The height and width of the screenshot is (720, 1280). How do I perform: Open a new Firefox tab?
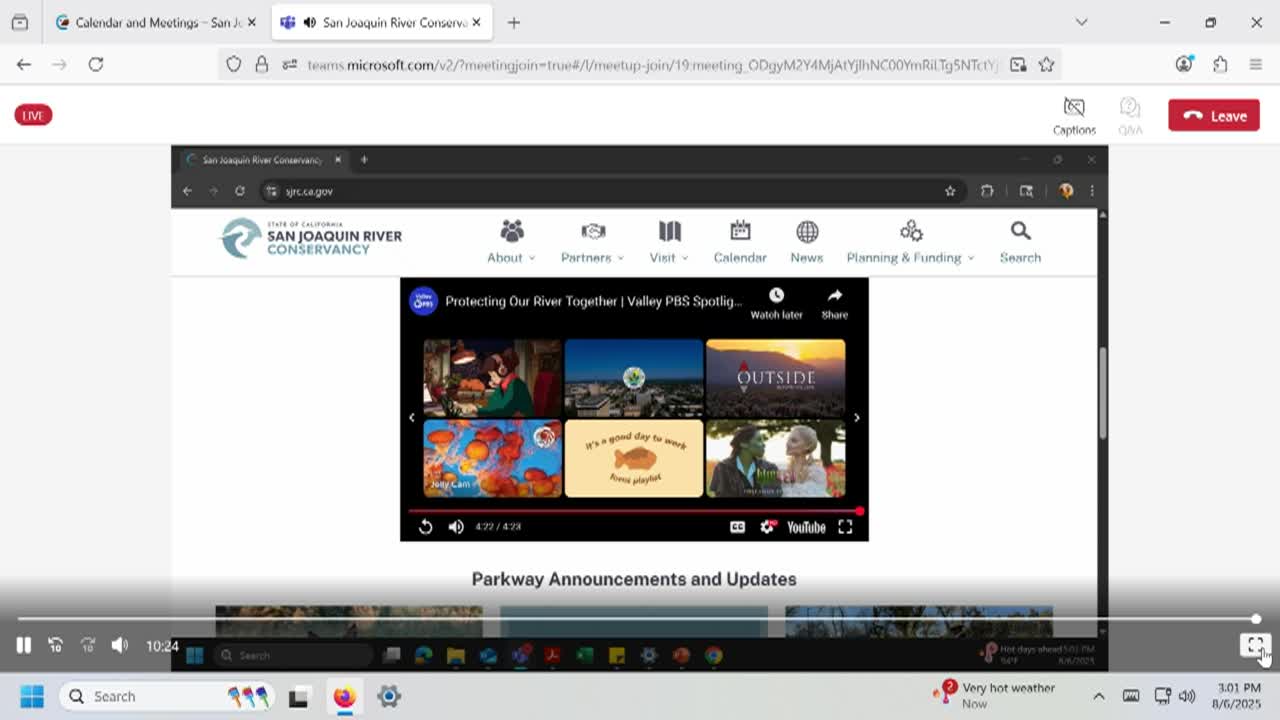point(514,22)
